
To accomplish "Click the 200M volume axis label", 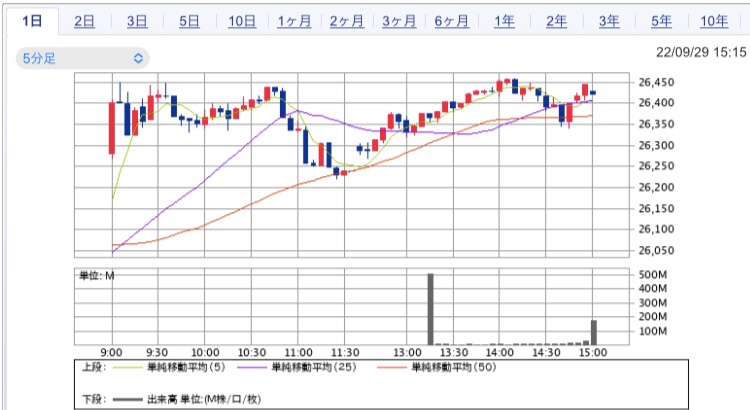I will tap(652, 317).
